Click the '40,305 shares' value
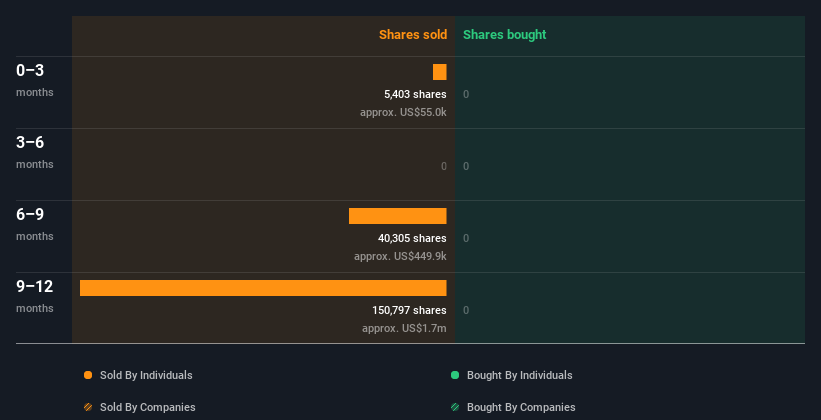The width and height of the screenshot is (821, 420). point(412,238)
